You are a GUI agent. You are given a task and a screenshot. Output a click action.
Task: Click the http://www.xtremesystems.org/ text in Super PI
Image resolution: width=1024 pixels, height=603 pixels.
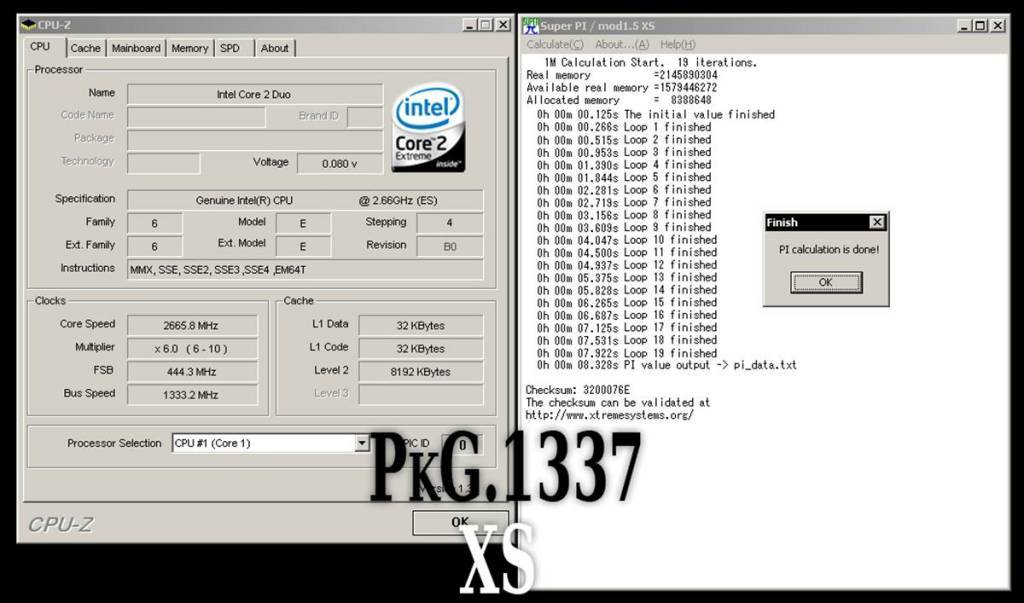pyautogui.click(x=609, y=415)
